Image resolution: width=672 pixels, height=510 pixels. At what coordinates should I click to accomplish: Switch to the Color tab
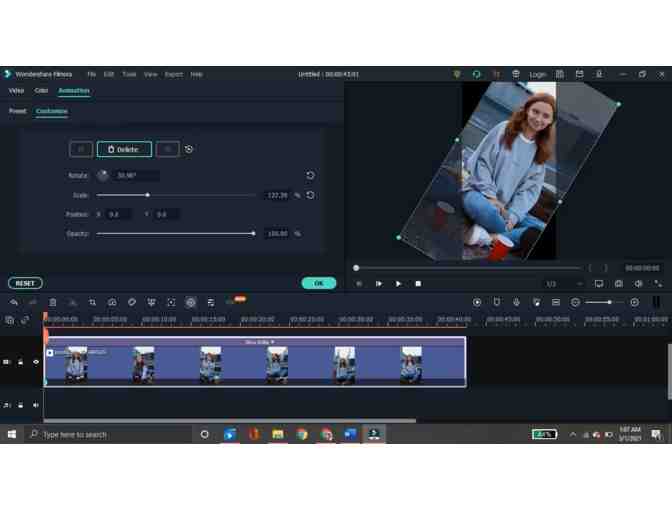41,90
